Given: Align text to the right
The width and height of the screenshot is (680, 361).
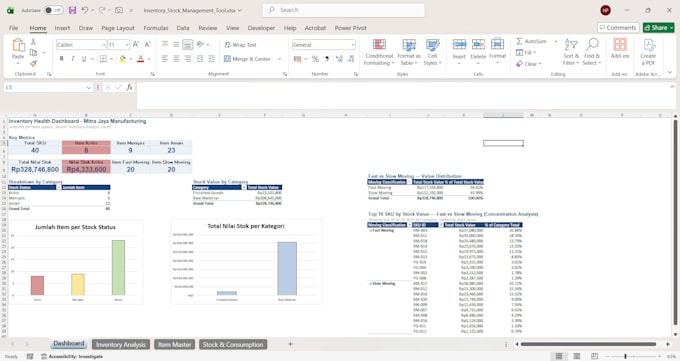Looking at the screenshot, I should click(187, 59).
